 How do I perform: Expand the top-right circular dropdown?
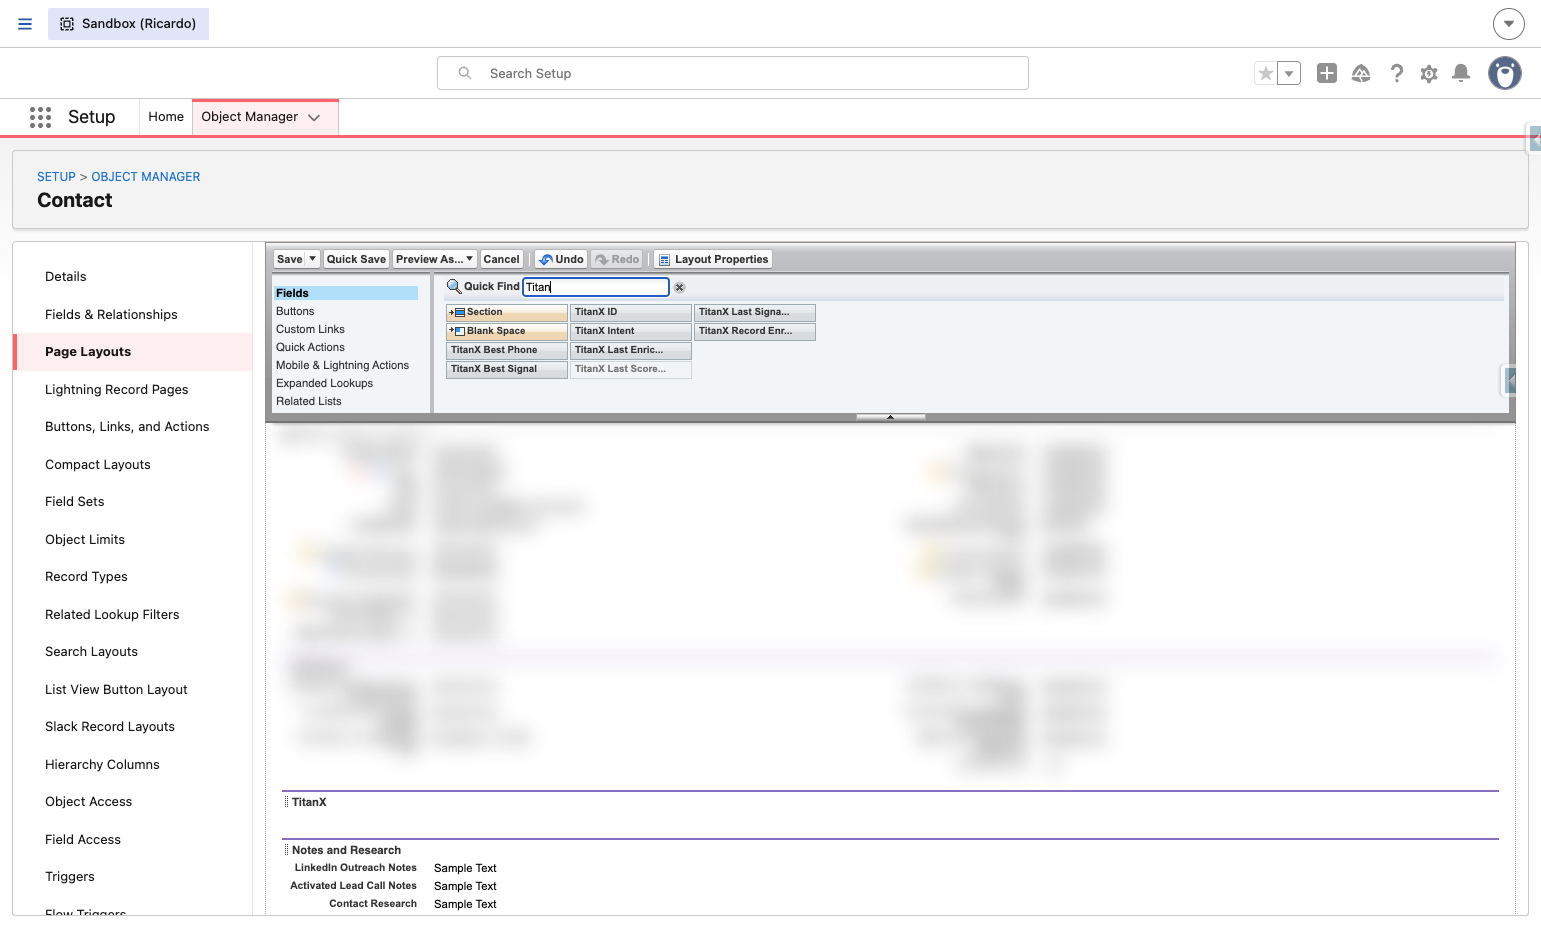click(1509, 24)
